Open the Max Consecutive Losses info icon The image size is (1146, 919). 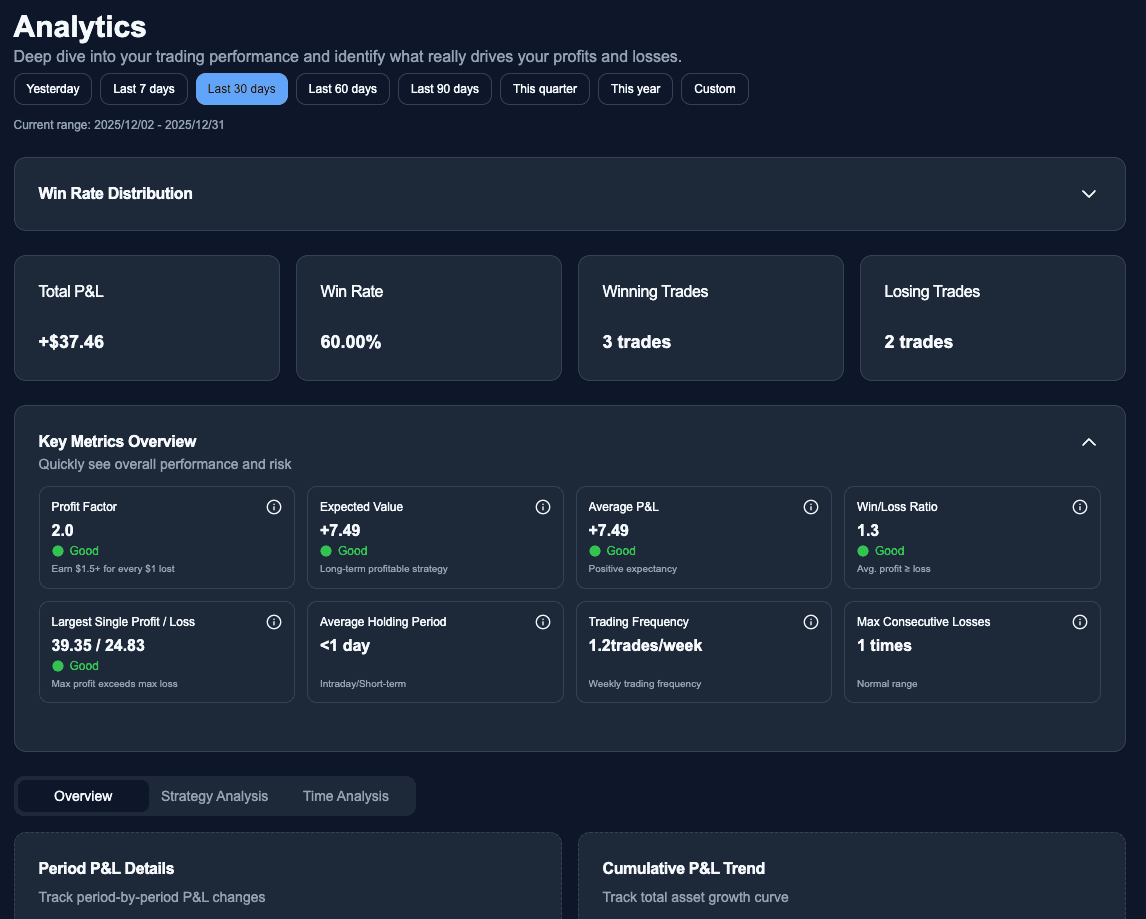pos(1080,622)
